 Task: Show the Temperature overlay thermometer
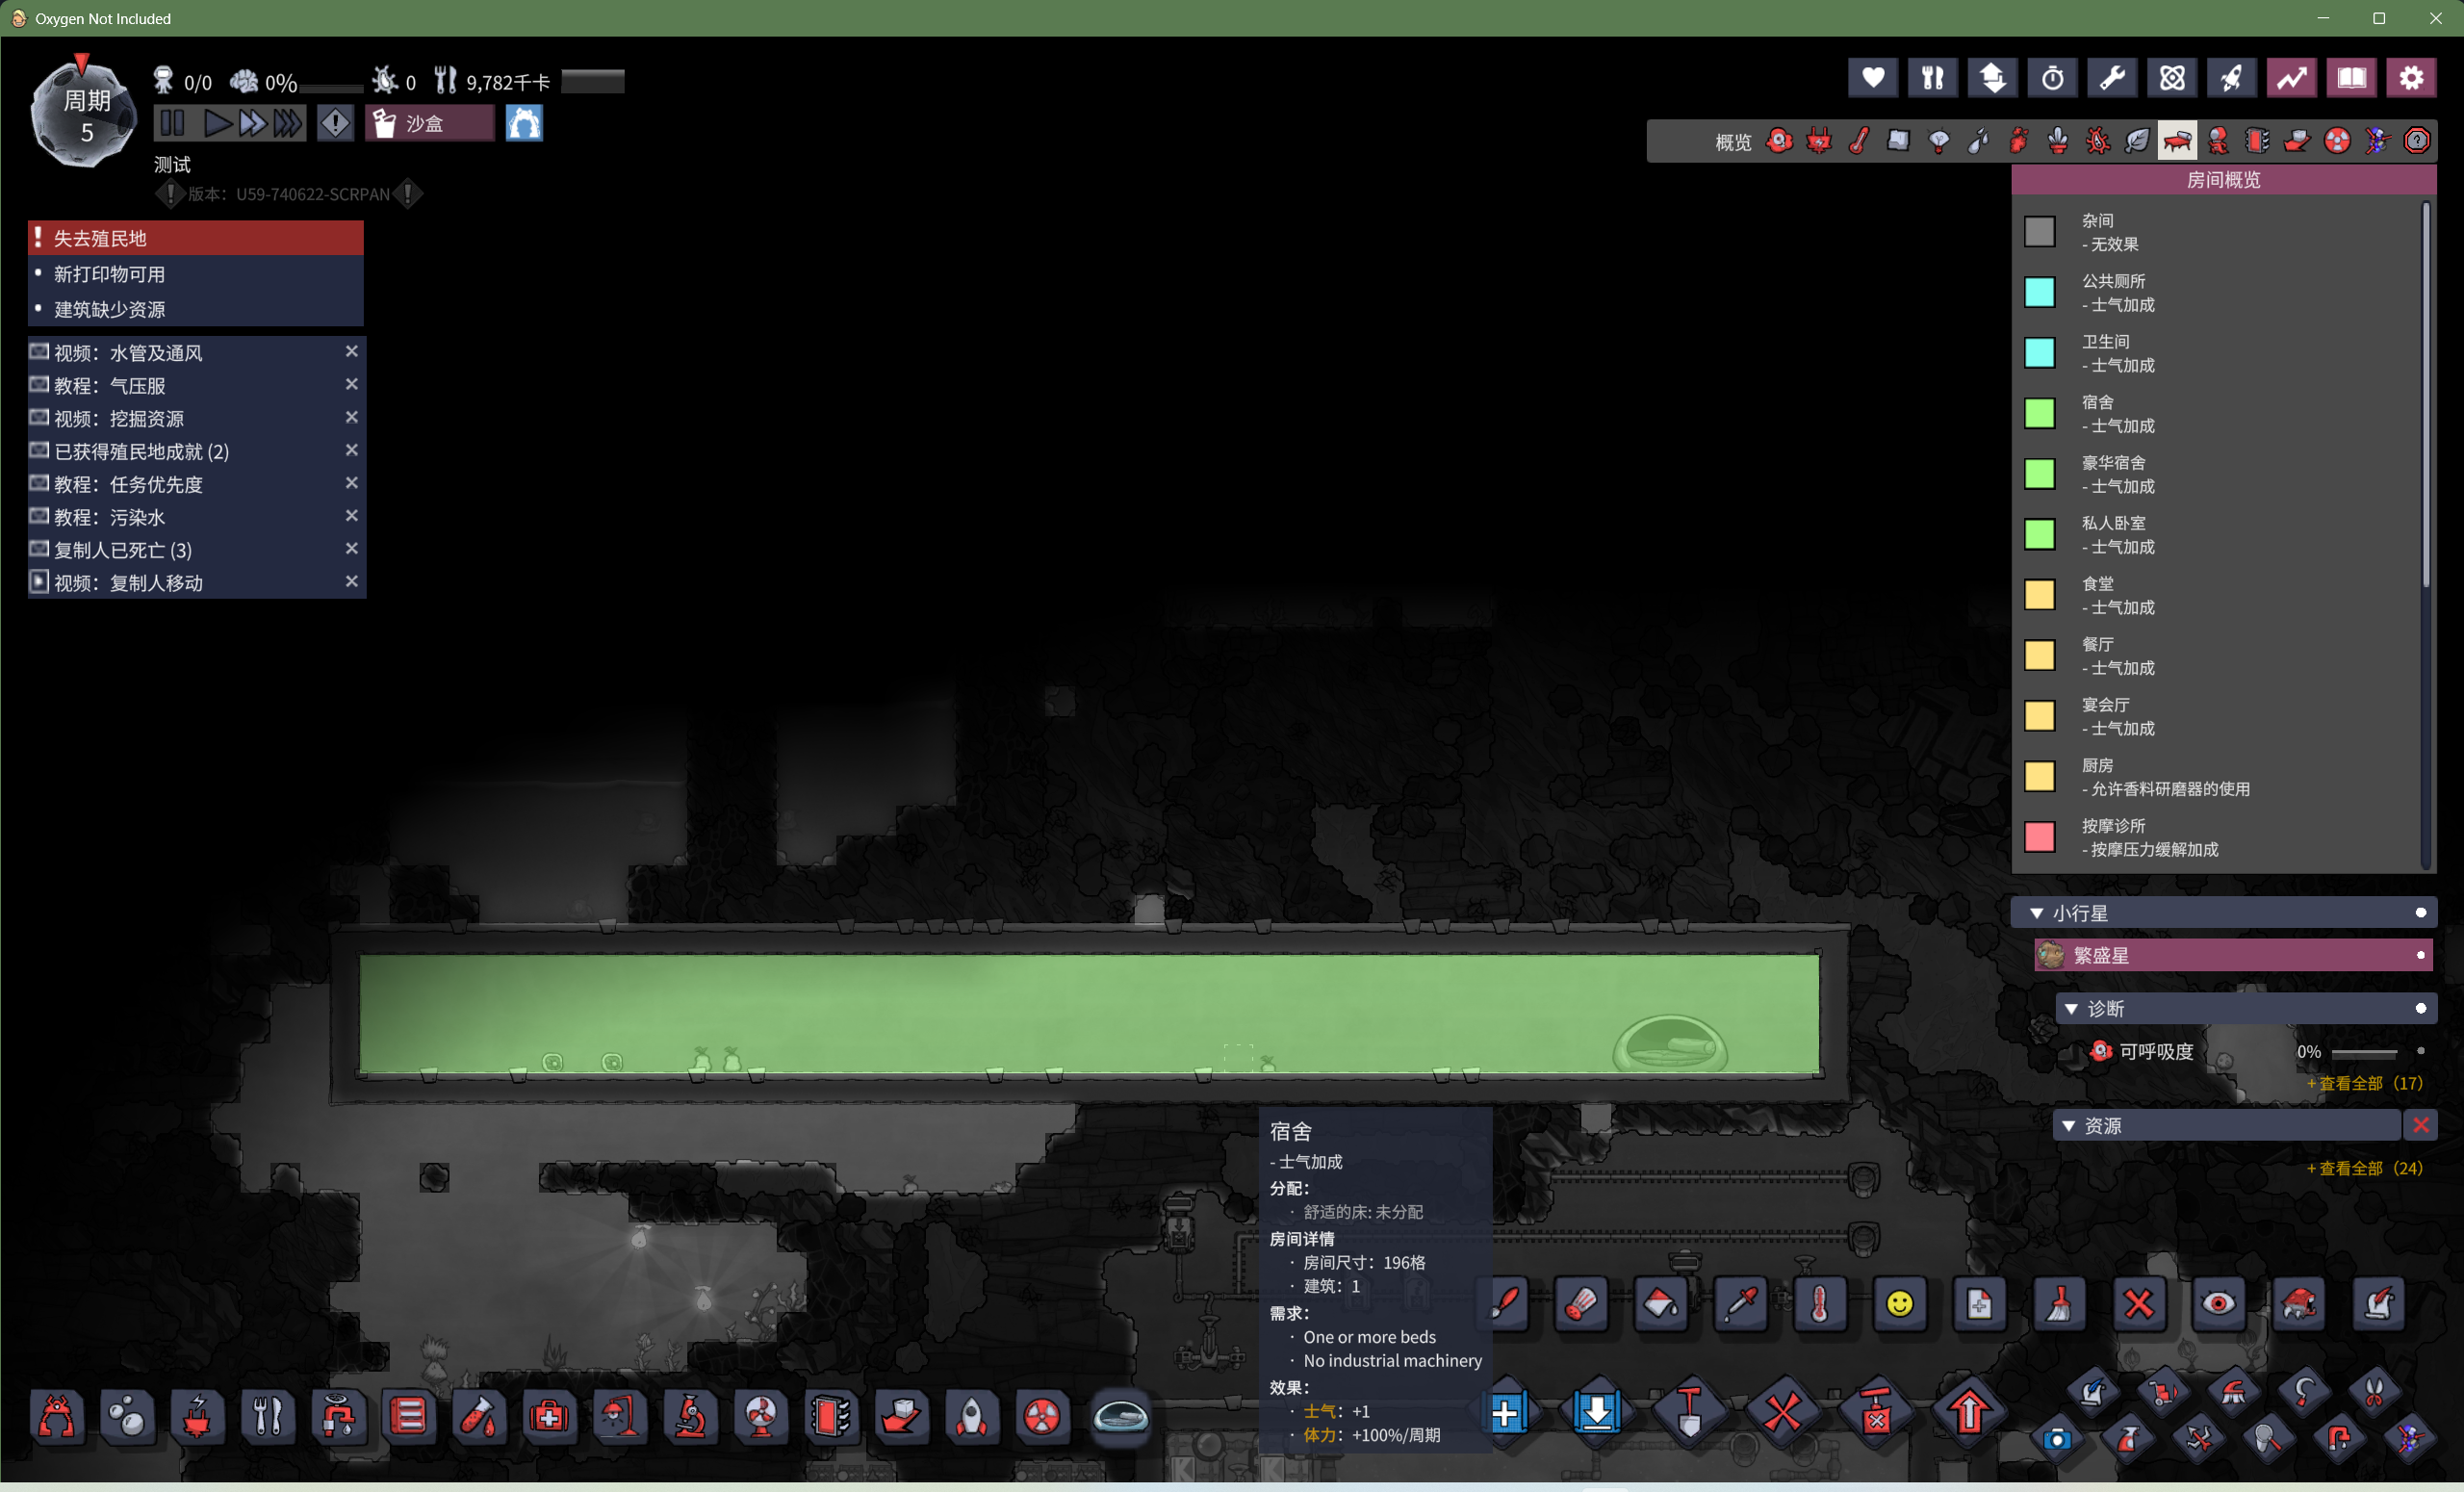(1859, 141)
